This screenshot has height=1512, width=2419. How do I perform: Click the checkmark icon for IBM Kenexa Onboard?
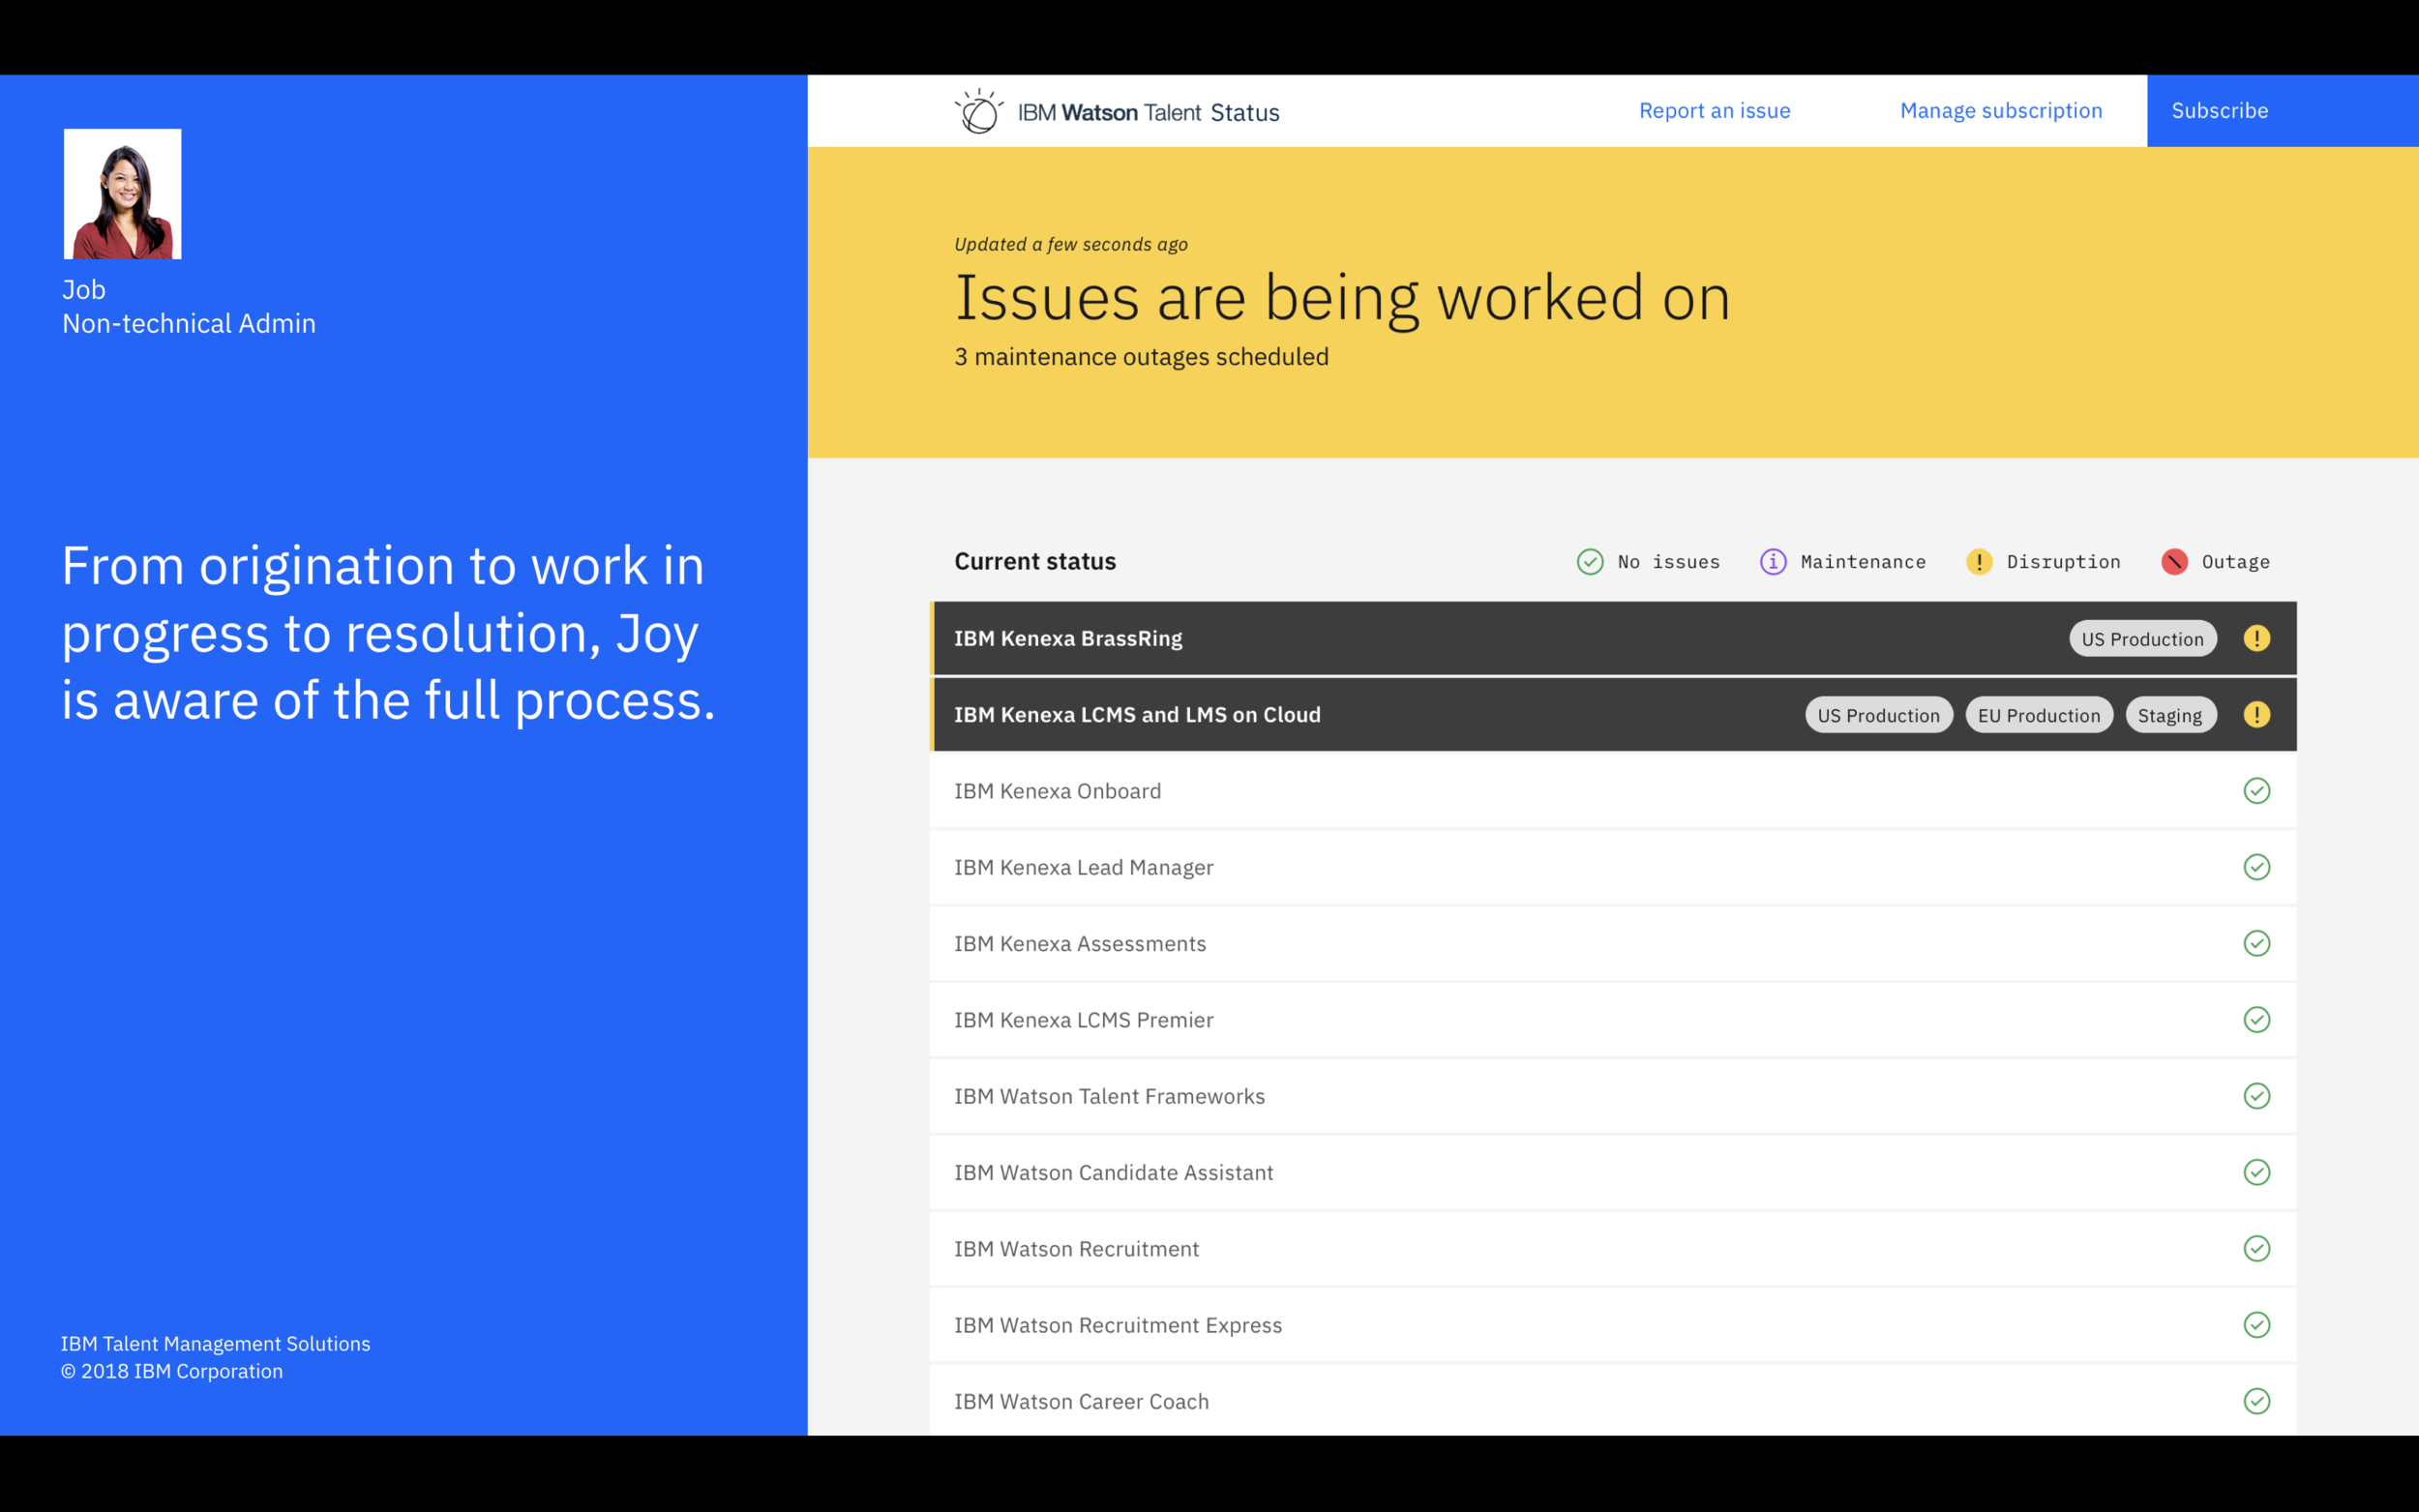click(x=2257, y=791)
